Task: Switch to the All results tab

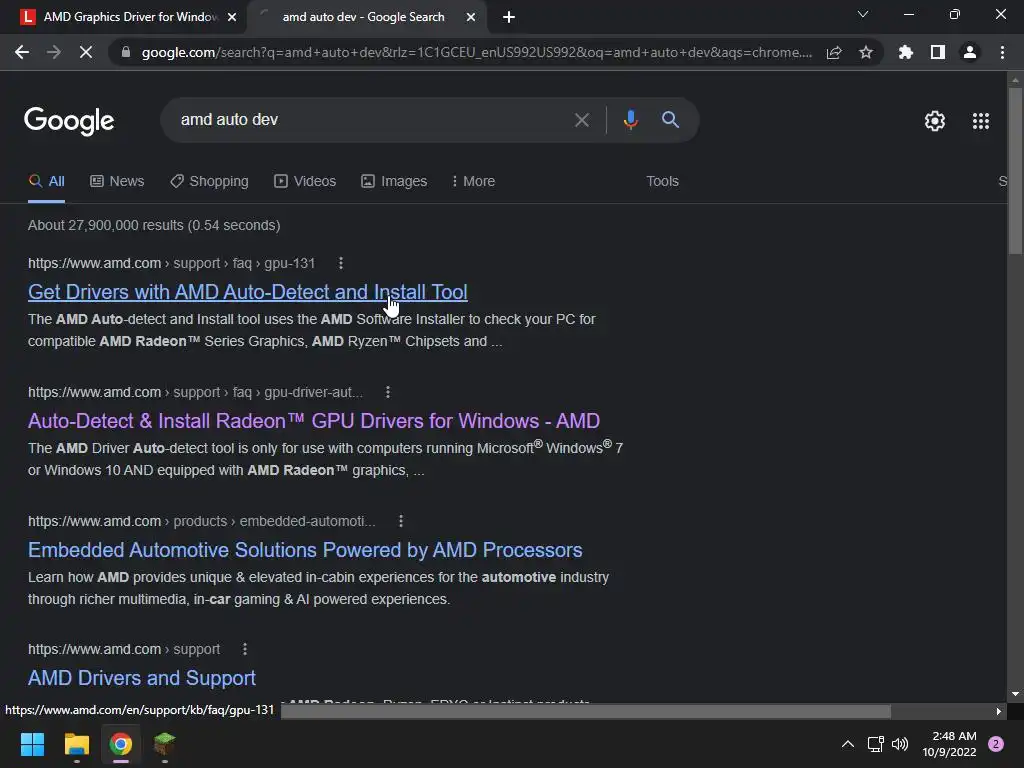Action: coord(46,182)
